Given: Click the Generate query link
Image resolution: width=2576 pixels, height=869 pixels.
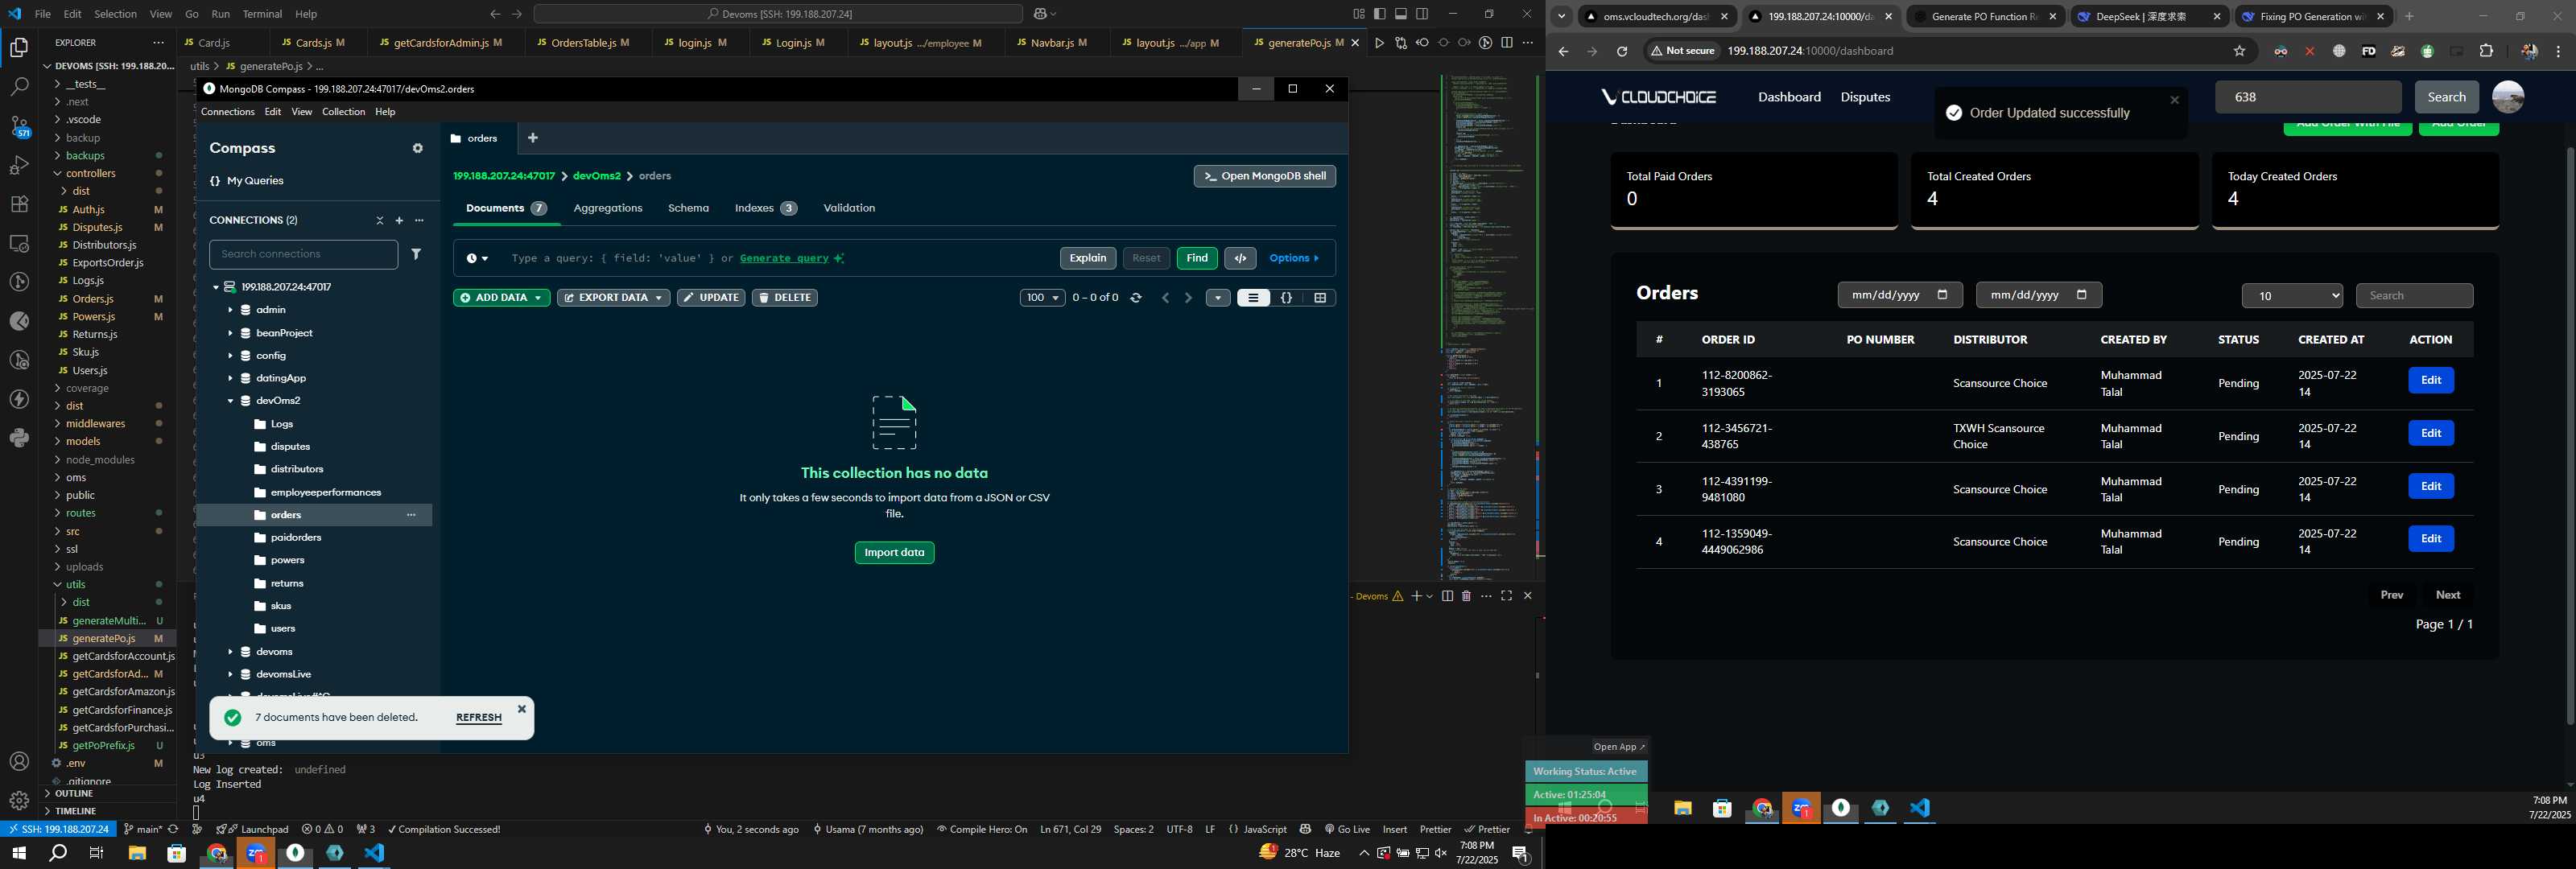Looking at the screenshot, I should (784, 258).
